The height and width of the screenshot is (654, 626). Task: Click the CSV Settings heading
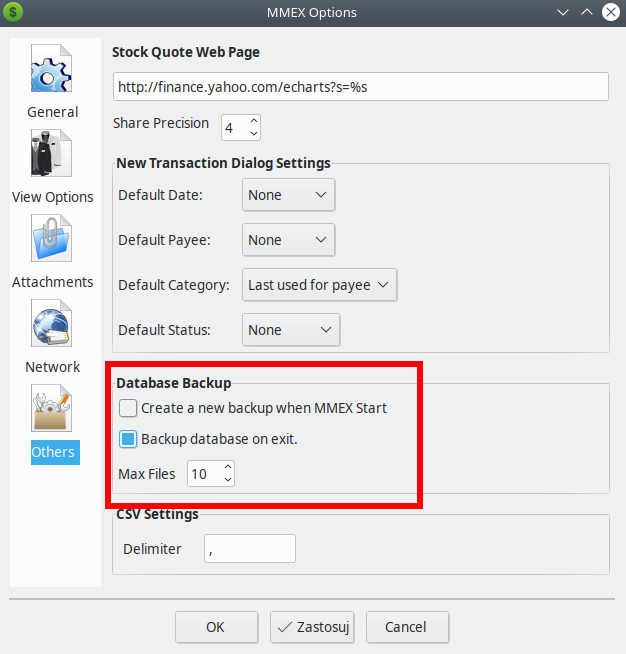pyautogui.click(x=157, y=514)
